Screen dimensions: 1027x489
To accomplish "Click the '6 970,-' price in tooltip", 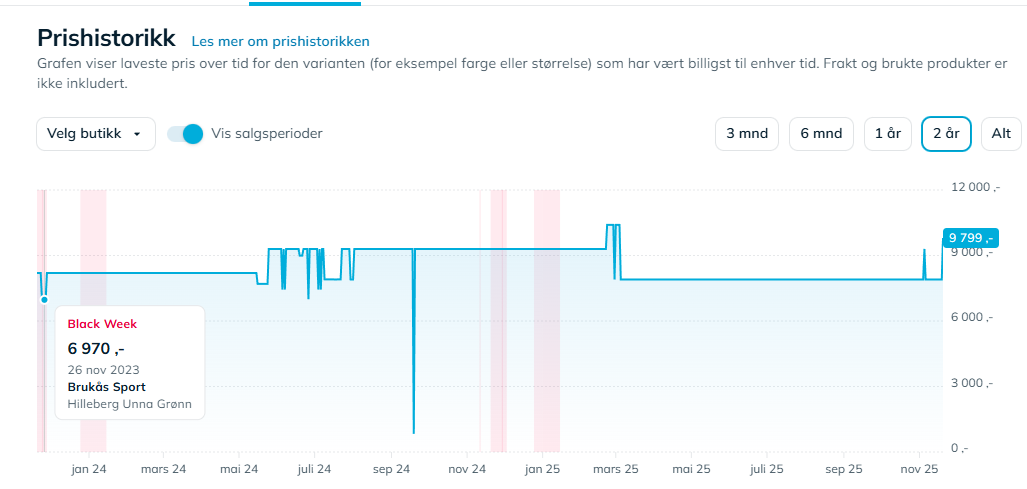I will click(x=96, y=348).
